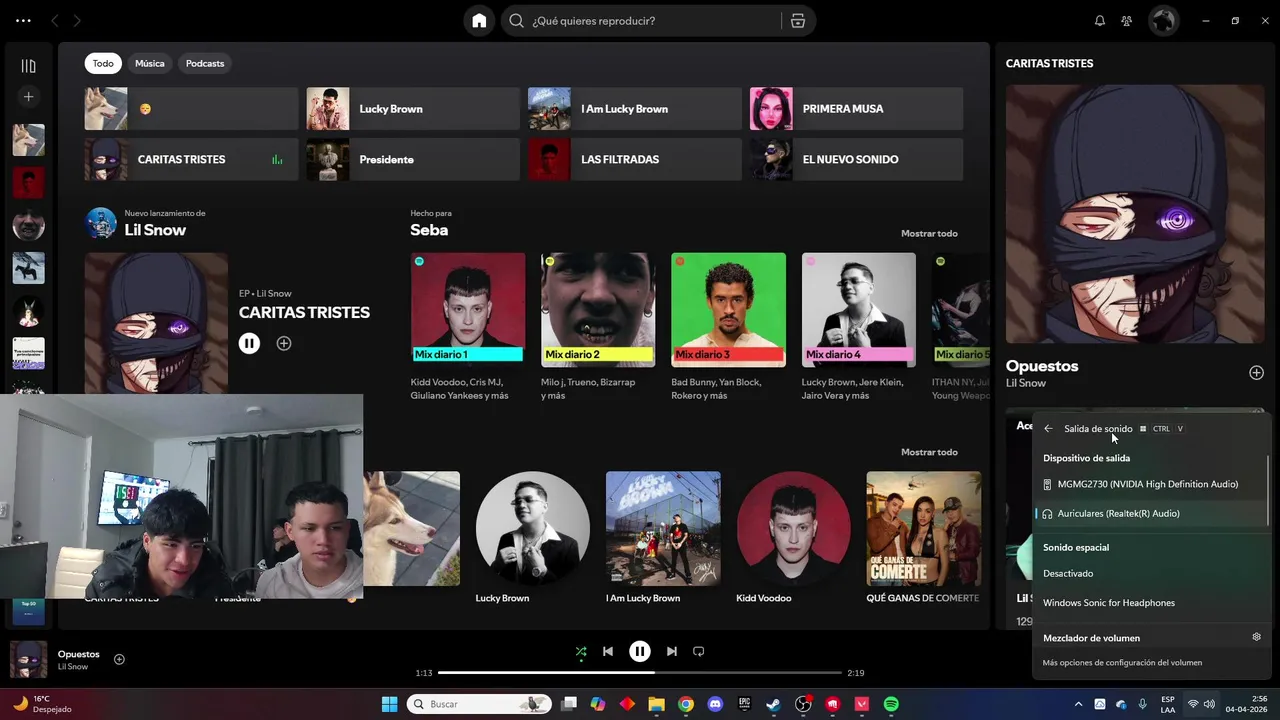
Task: Skip to the next track
Action: point(672,651)
